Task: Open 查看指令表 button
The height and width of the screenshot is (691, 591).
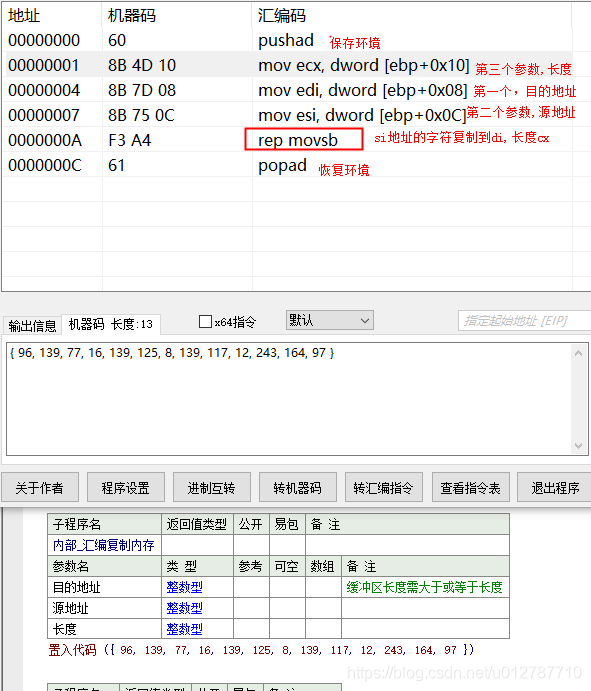Action: pyautogui.click(x=470, y=487)
